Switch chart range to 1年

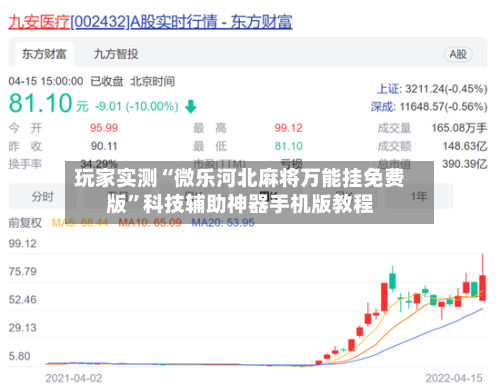pyautogui.click(x=419, y=196)
